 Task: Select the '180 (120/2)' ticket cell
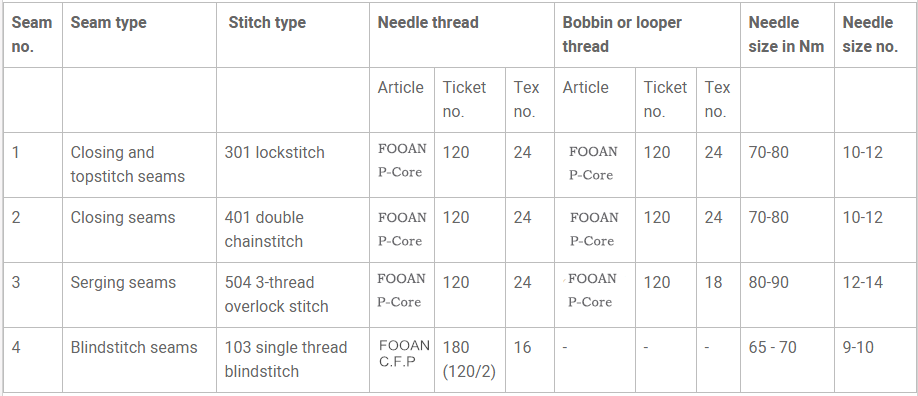click(470, 360)
